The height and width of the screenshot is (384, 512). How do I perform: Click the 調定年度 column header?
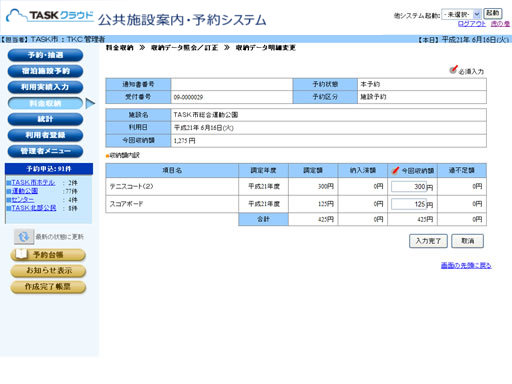point(263,170)
